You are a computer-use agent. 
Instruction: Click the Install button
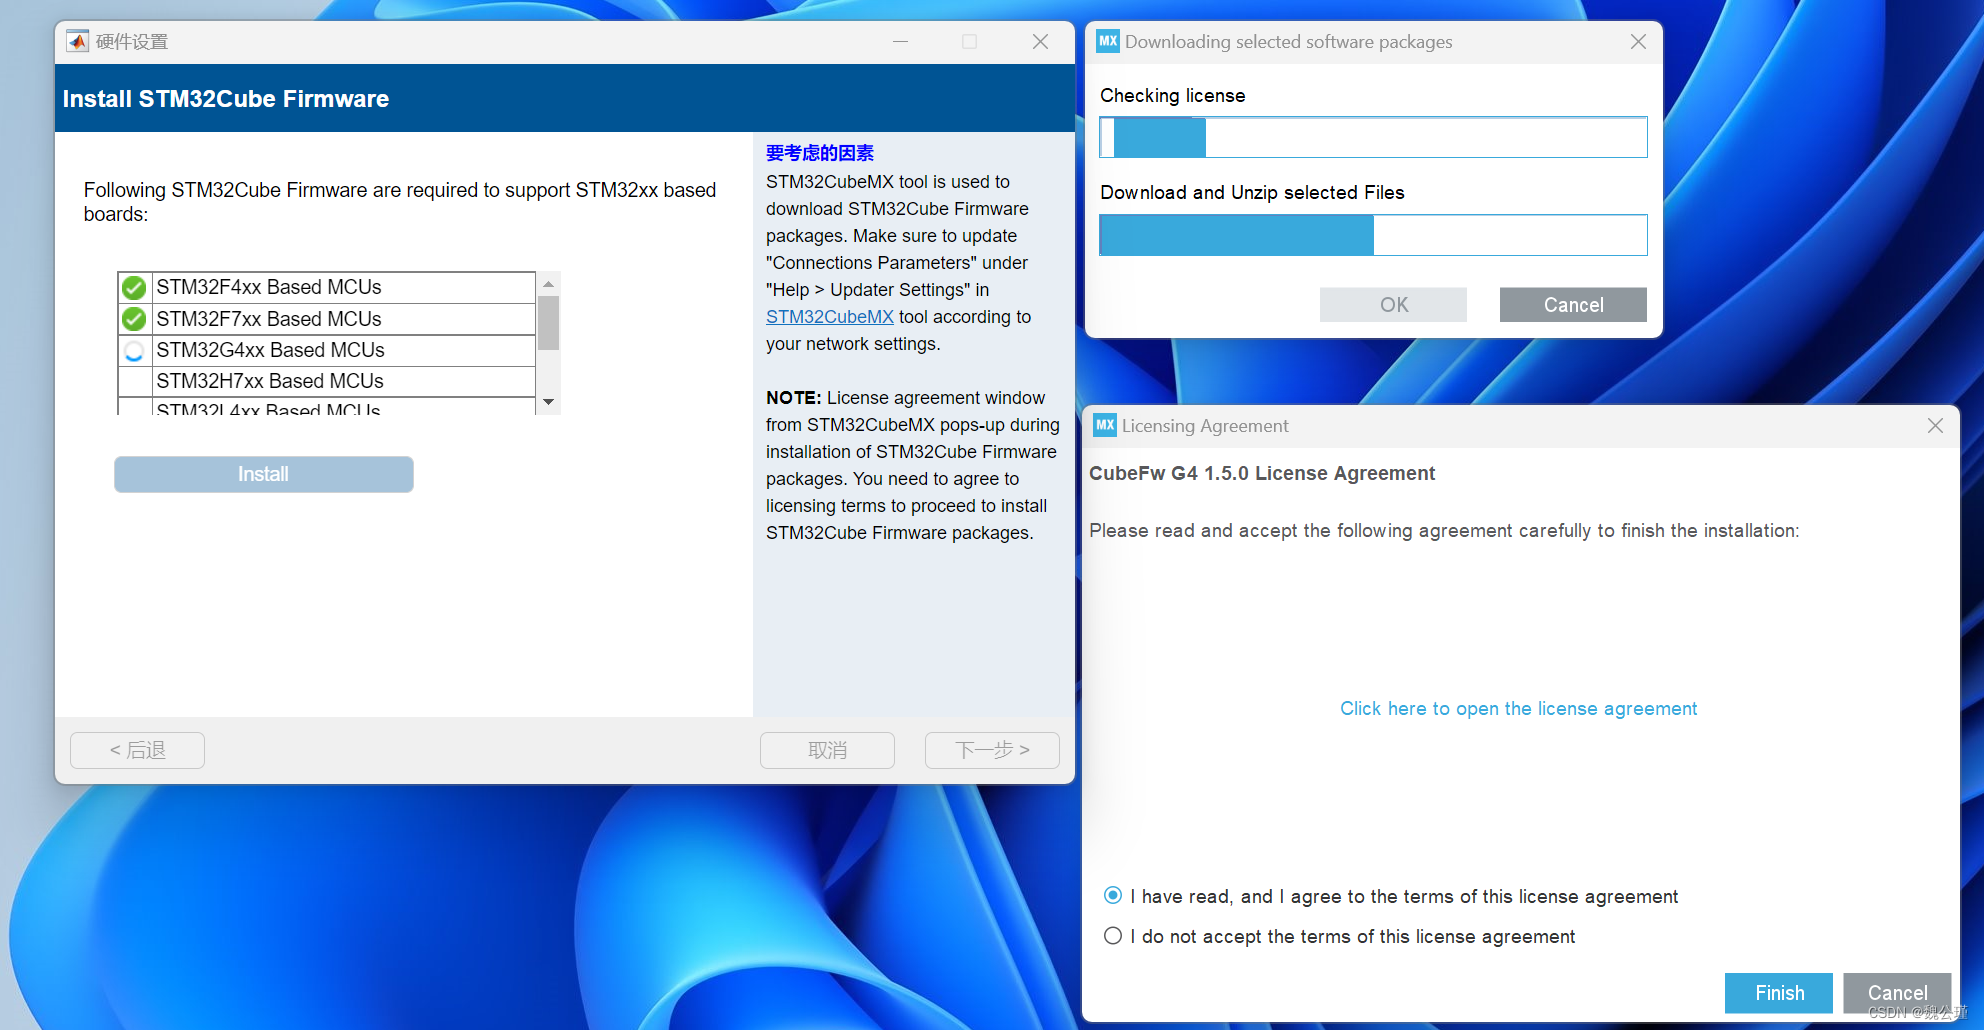pos(264,474)
